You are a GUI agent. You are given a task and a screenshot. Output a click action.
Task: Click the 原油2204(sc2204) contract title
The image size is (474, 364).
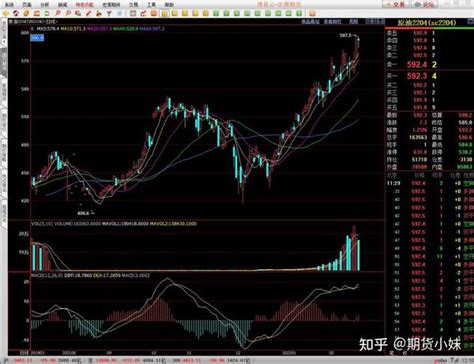[x=427, y=23]
